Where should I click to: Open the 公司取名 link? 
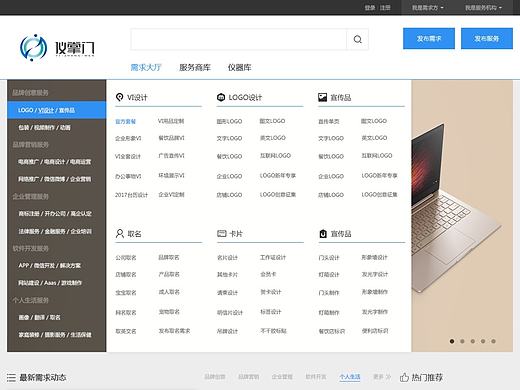[x=126, y=258]
